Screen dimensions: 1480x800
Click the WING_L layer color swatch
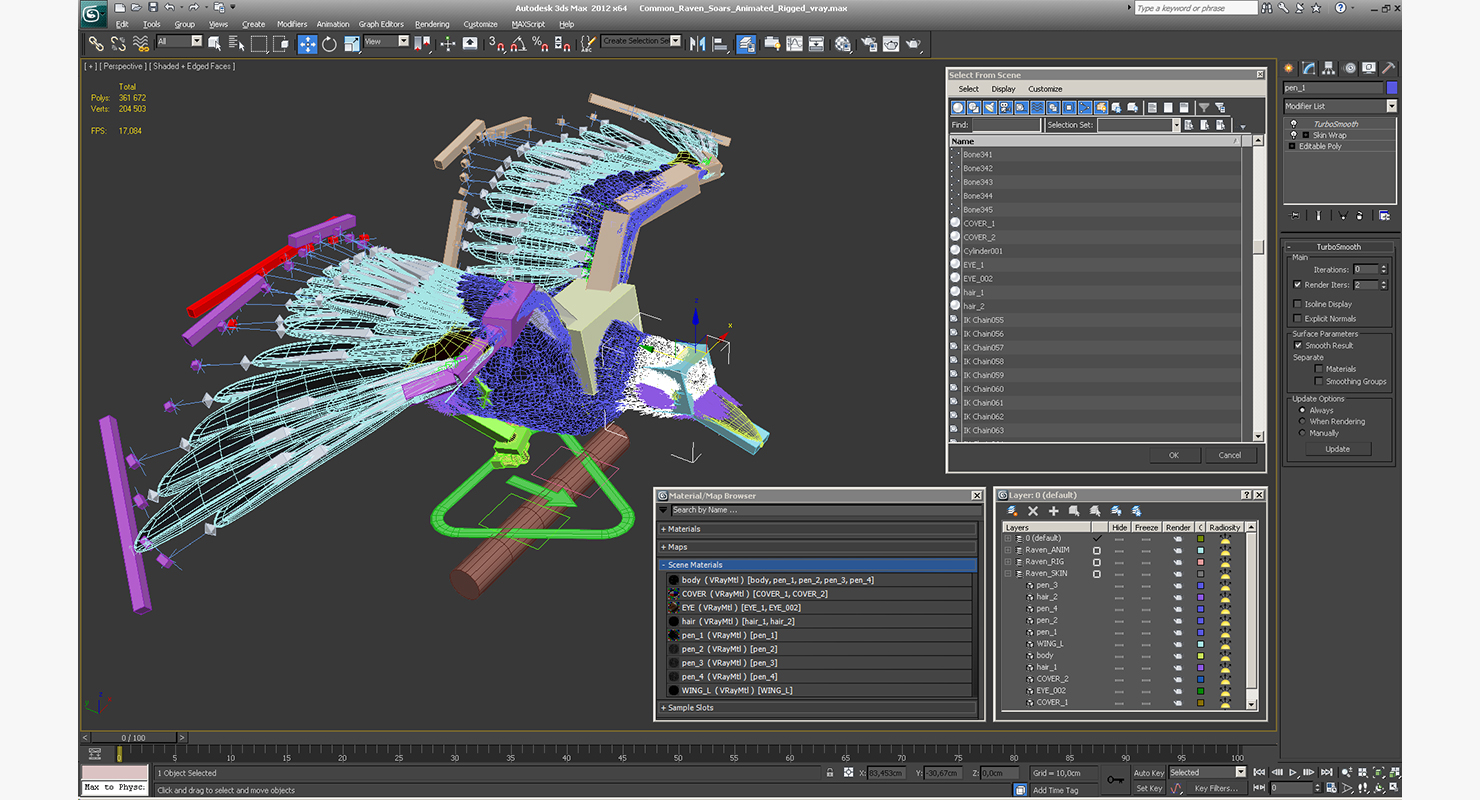[x=1200, y=644]
